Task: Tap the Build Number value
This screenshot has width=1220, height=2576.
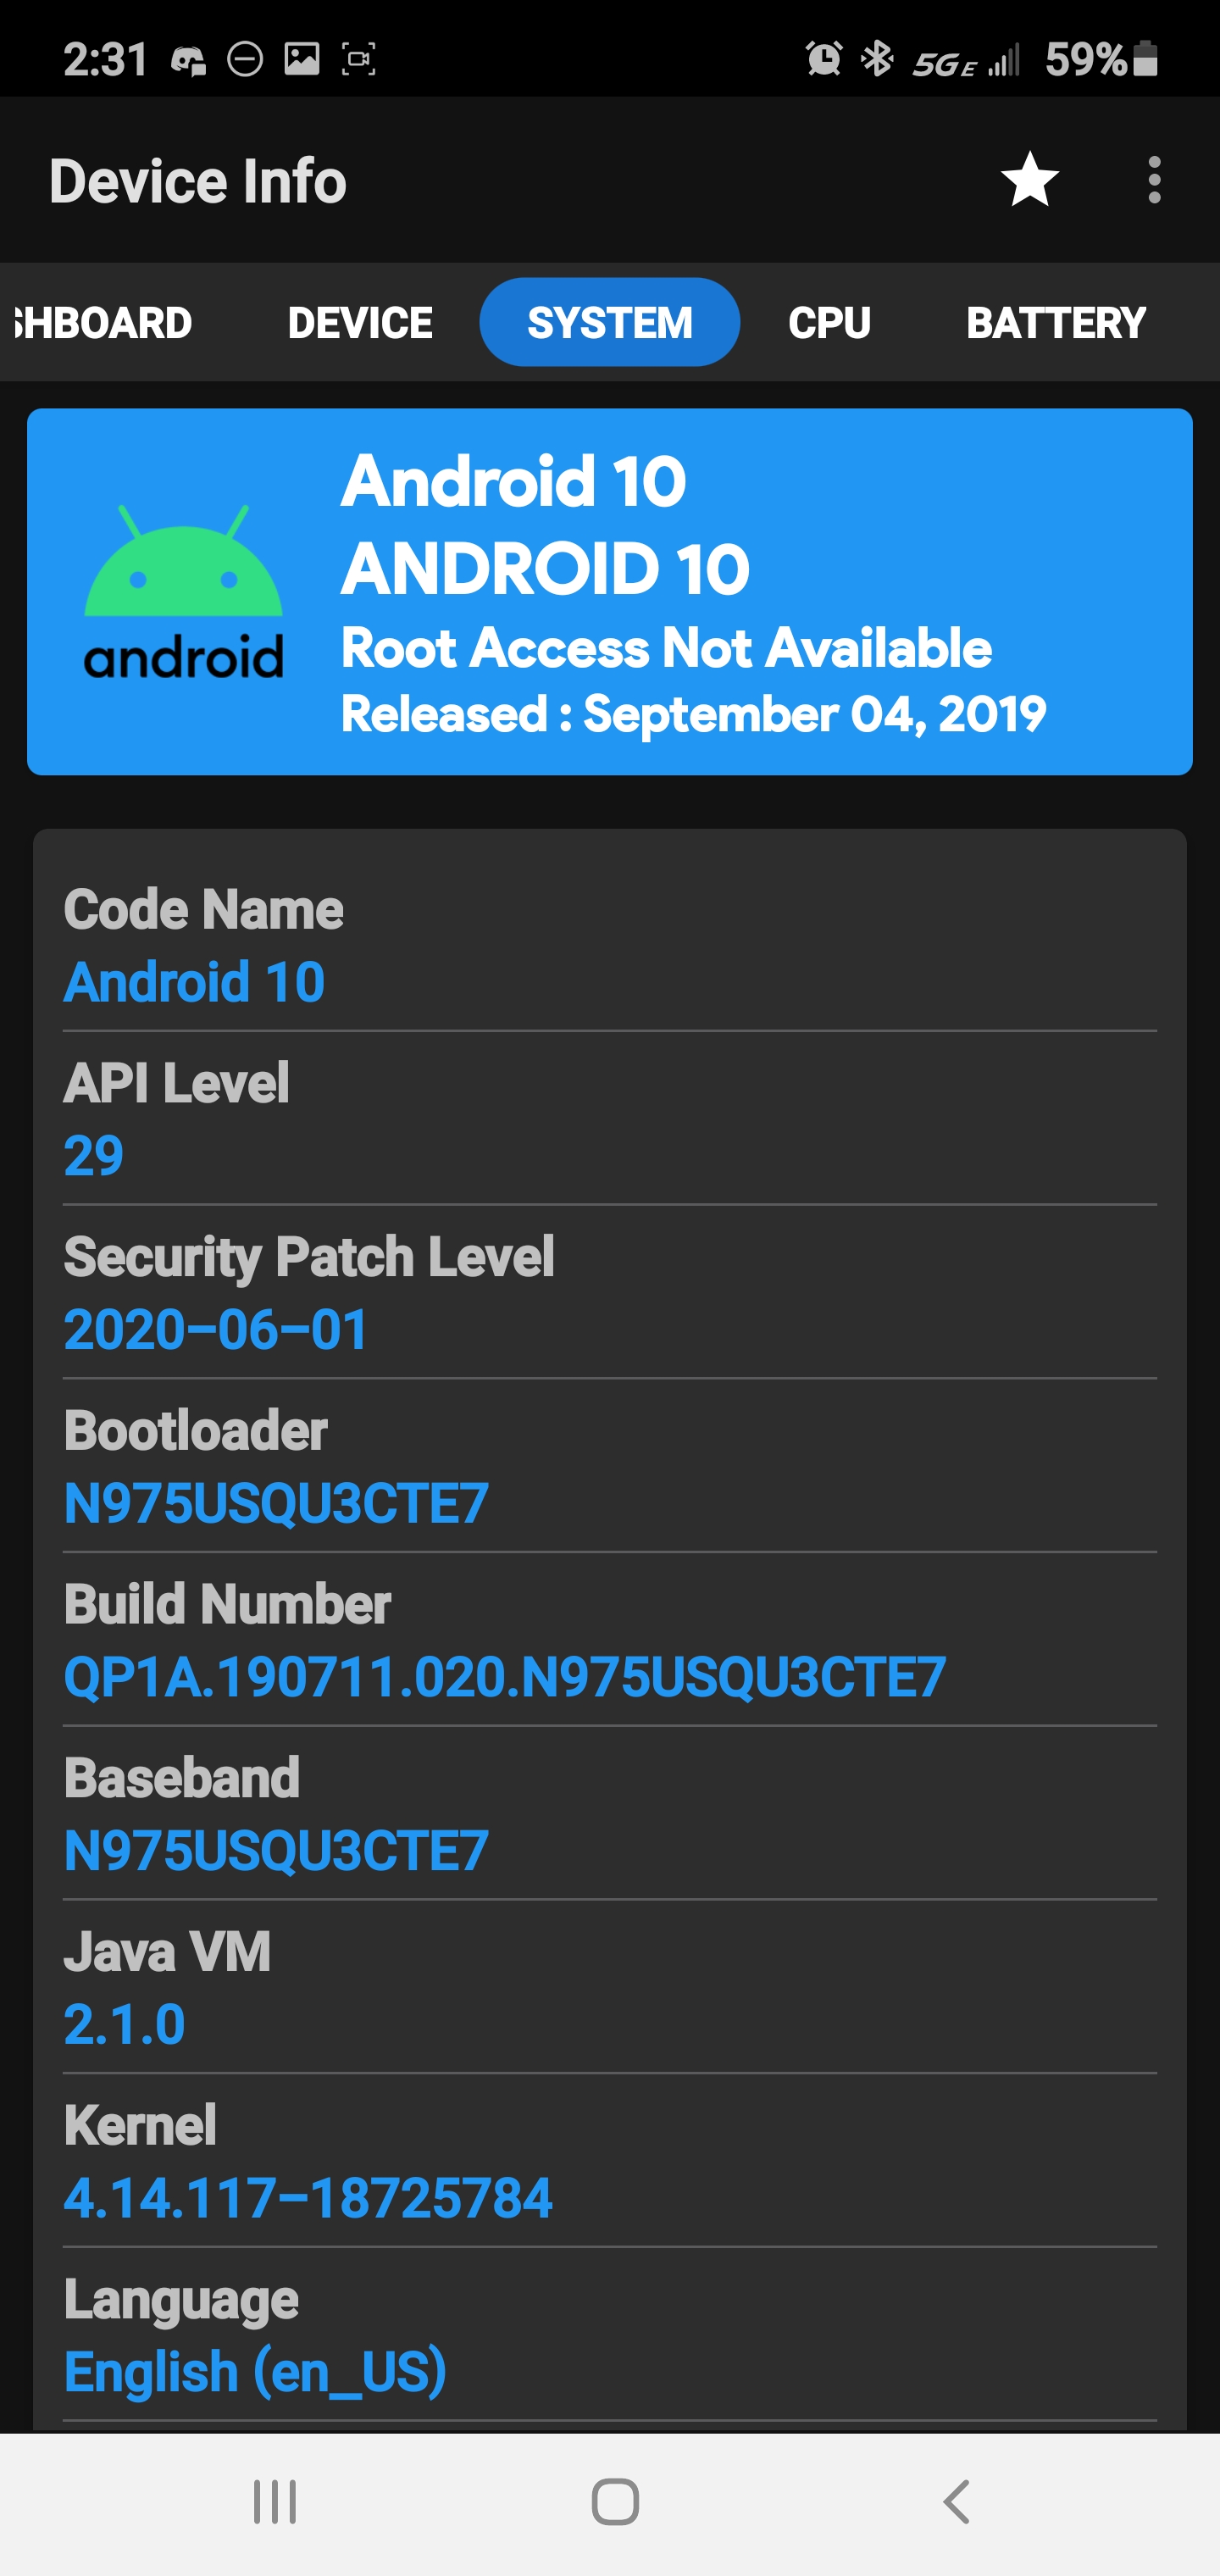Action: click(504, 1677)
